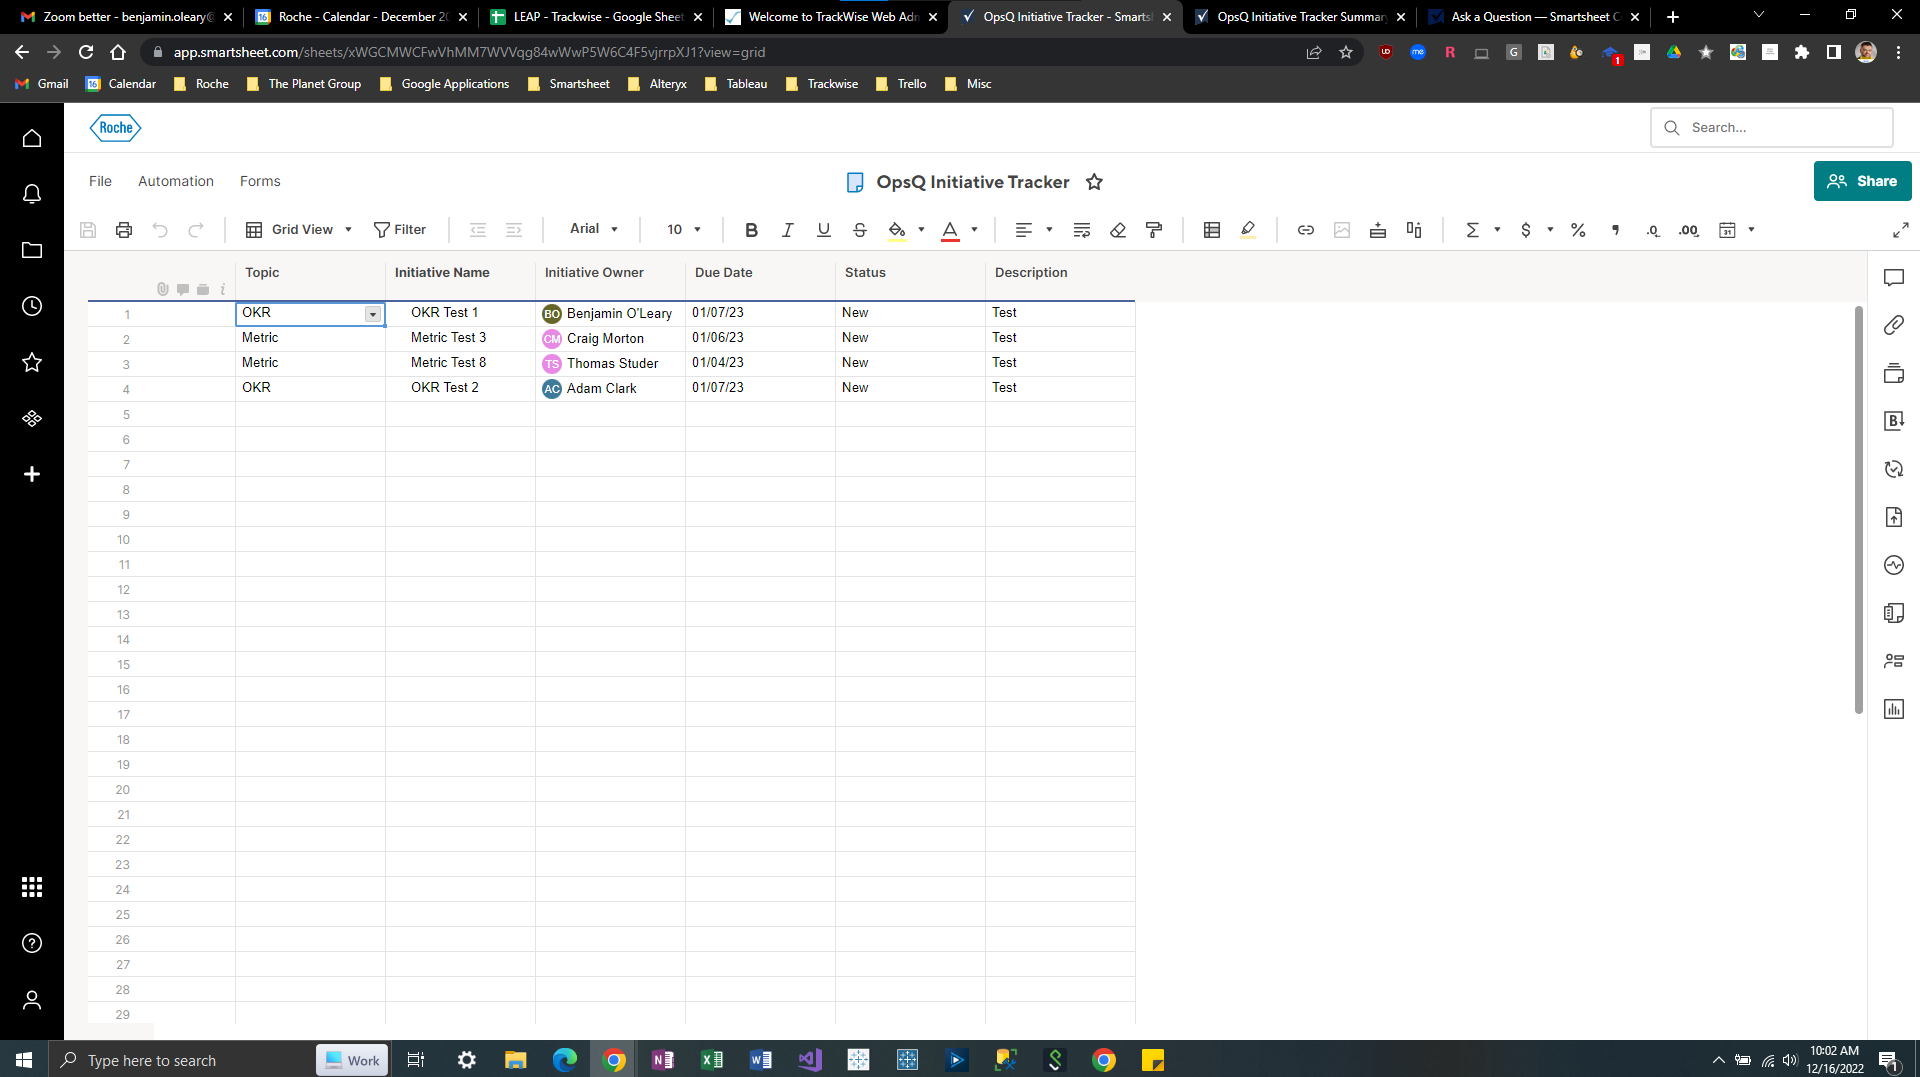Screen dimensions: 1920x1077
Task: Favorite the sheet with the star icon
Action: pyautogui.click(x=1094, y=182)
